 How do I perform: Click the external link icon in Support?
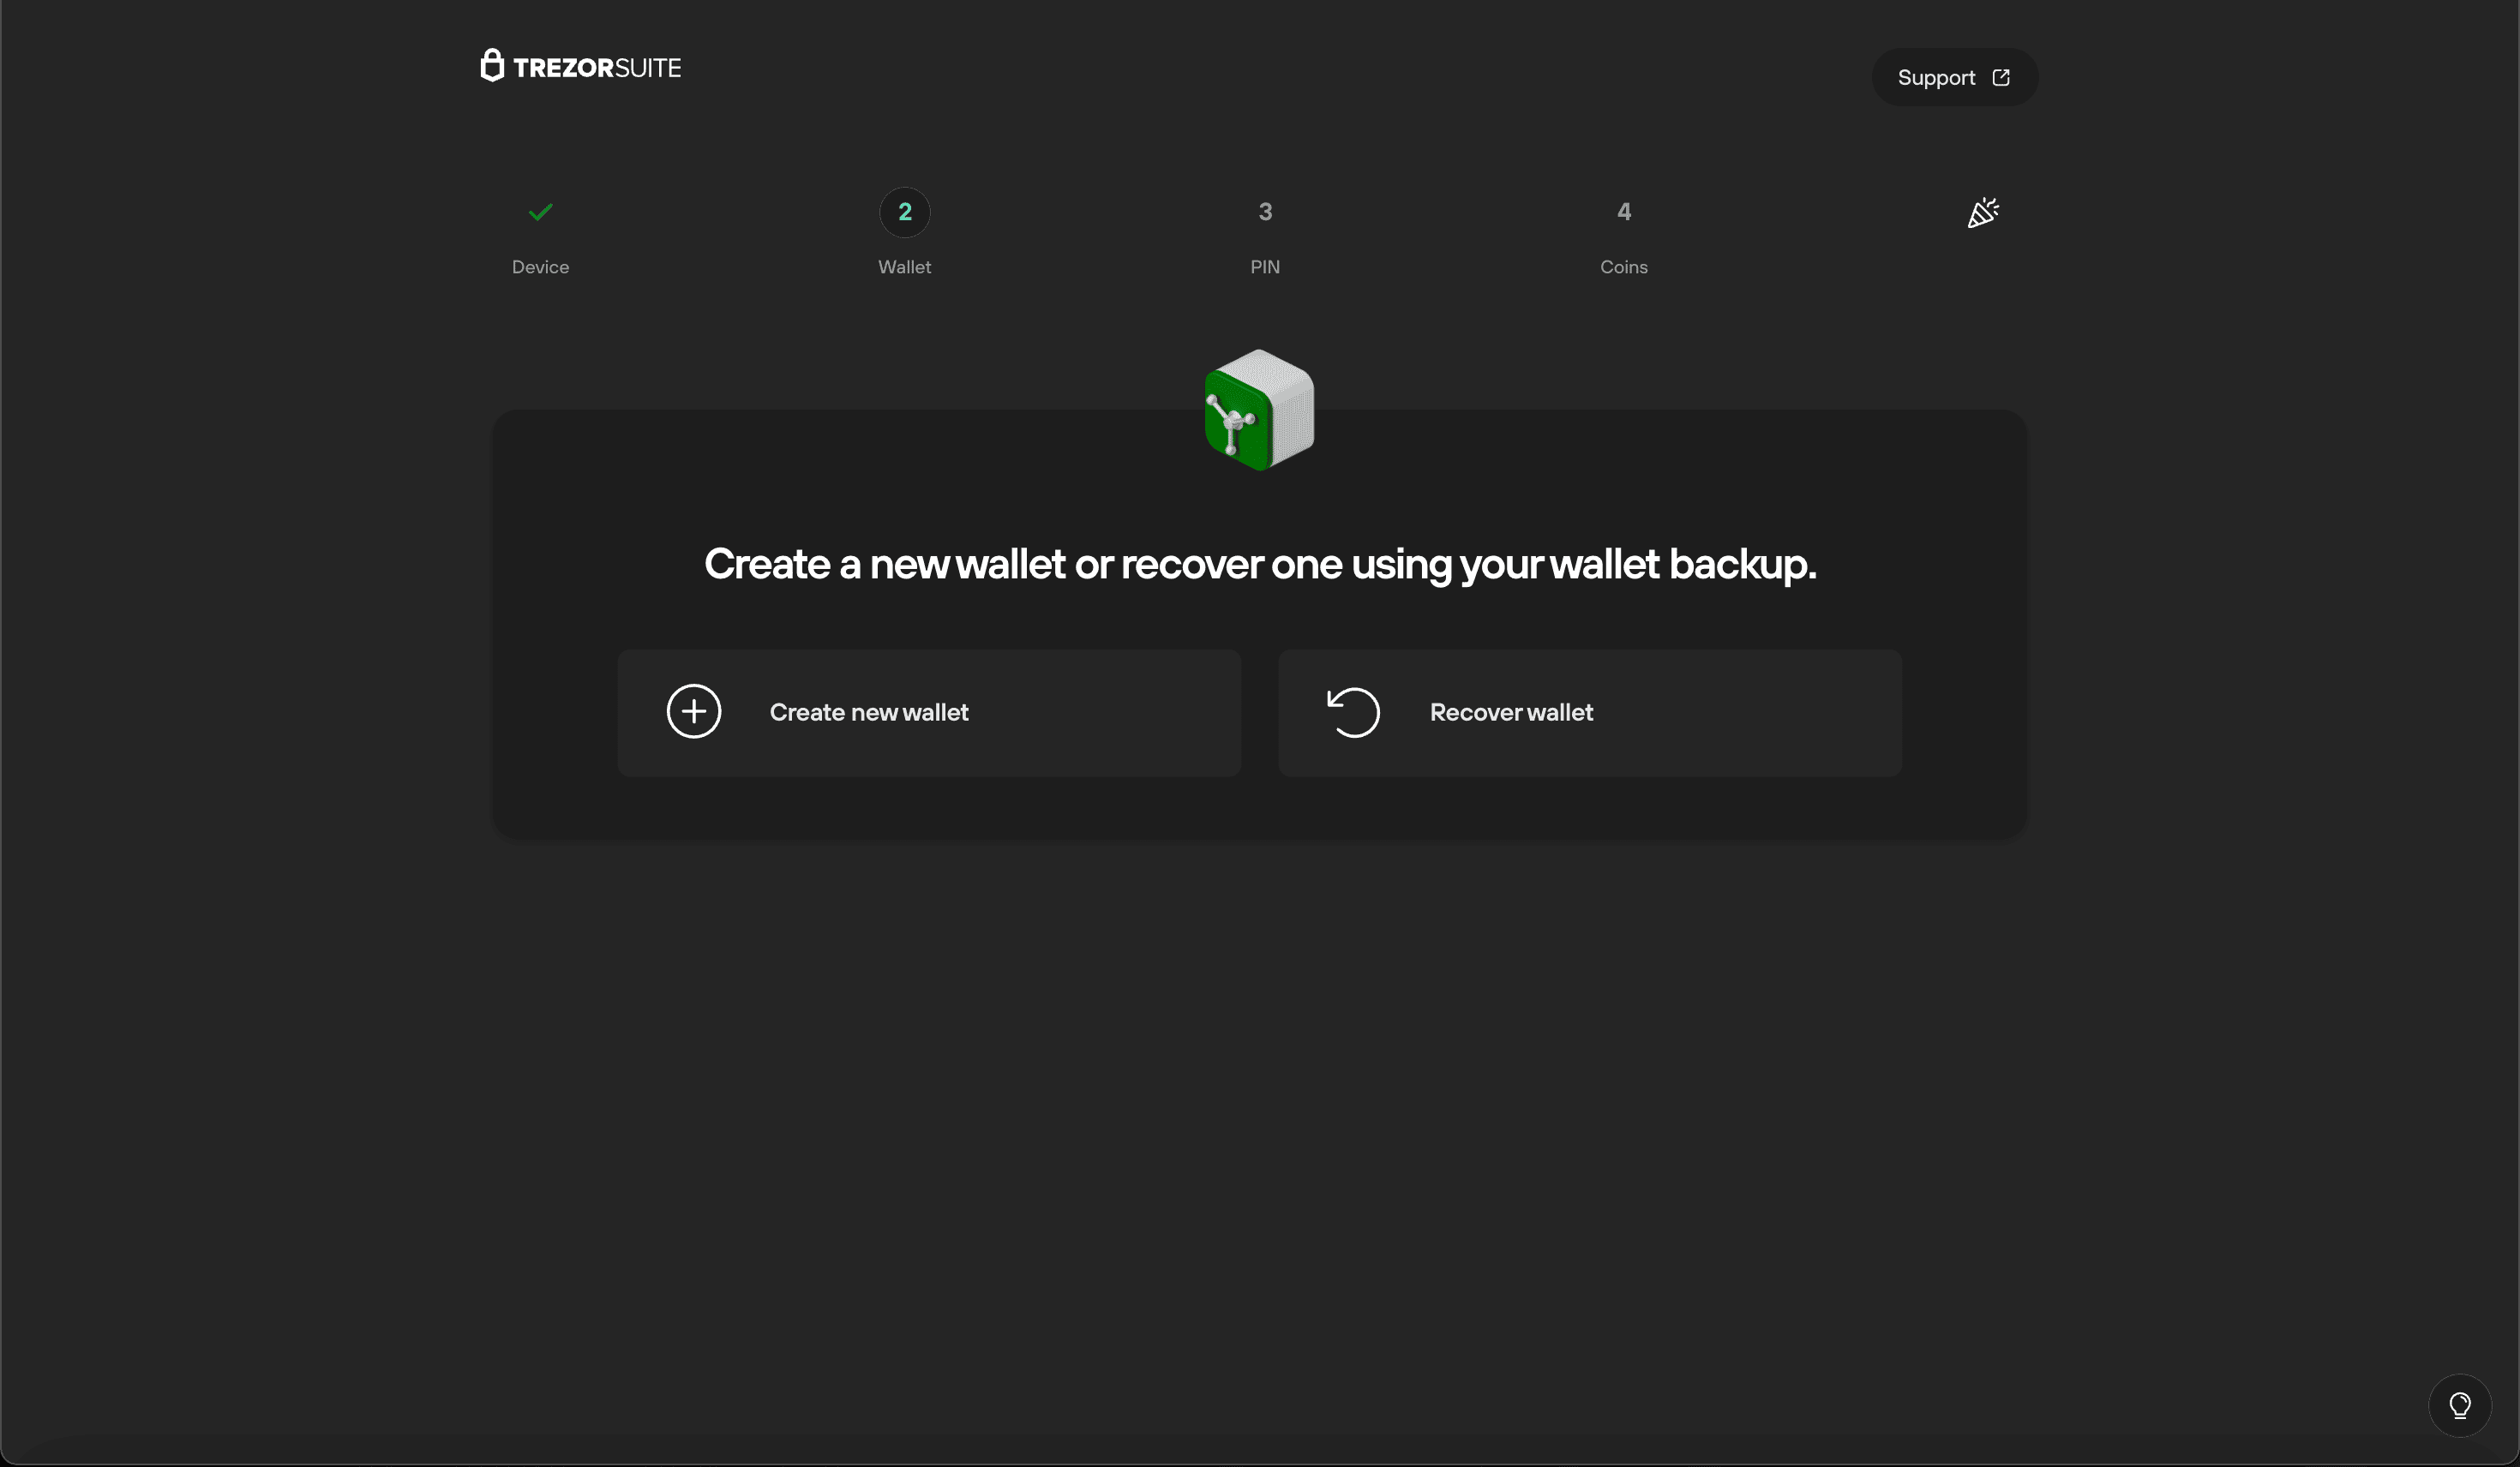pos(2000,77)
